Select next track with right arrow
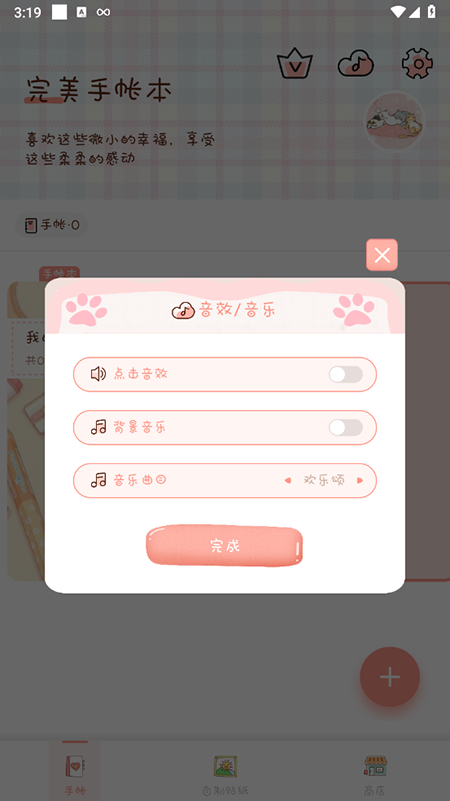Image resolution: width=450 pixels, height=801 pixels. (360, 480)
